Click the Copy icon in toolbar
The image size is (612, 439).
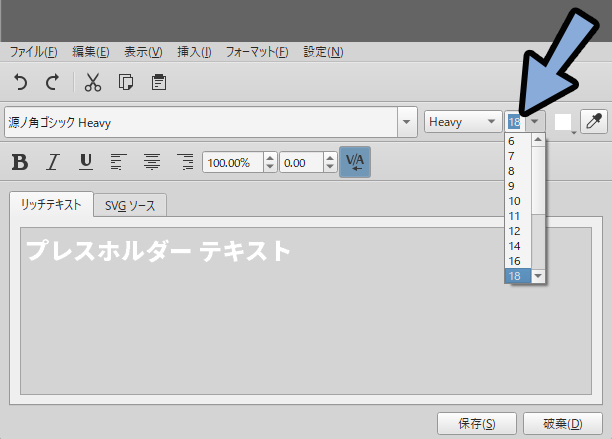(126, 82)
